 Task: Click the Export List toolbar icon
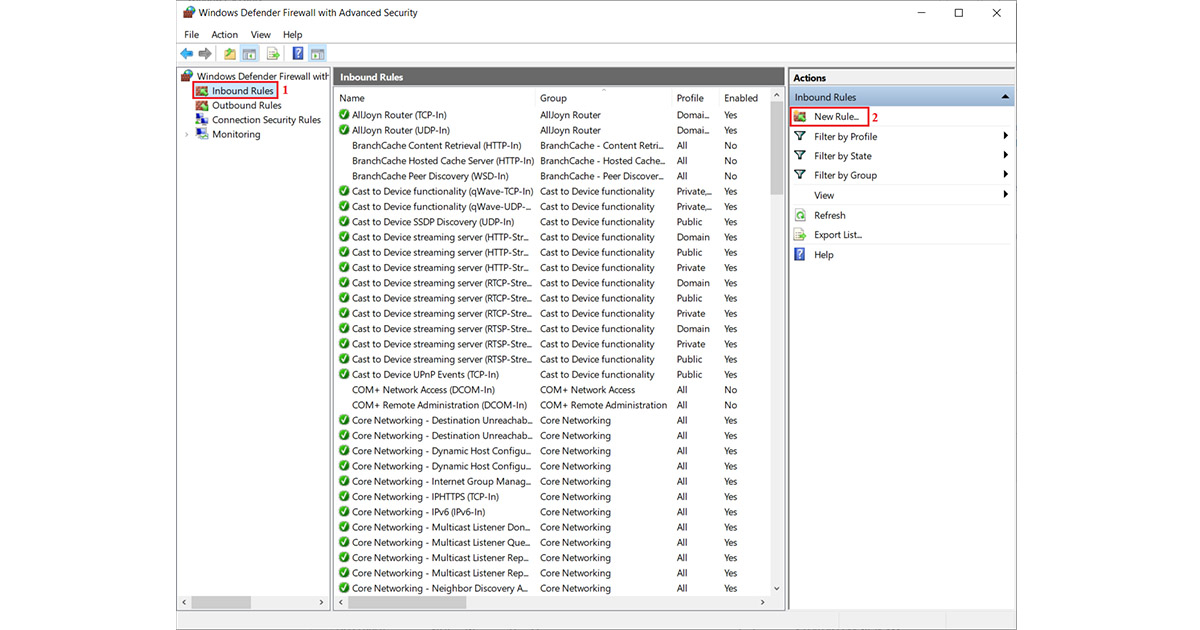(272, 54)
